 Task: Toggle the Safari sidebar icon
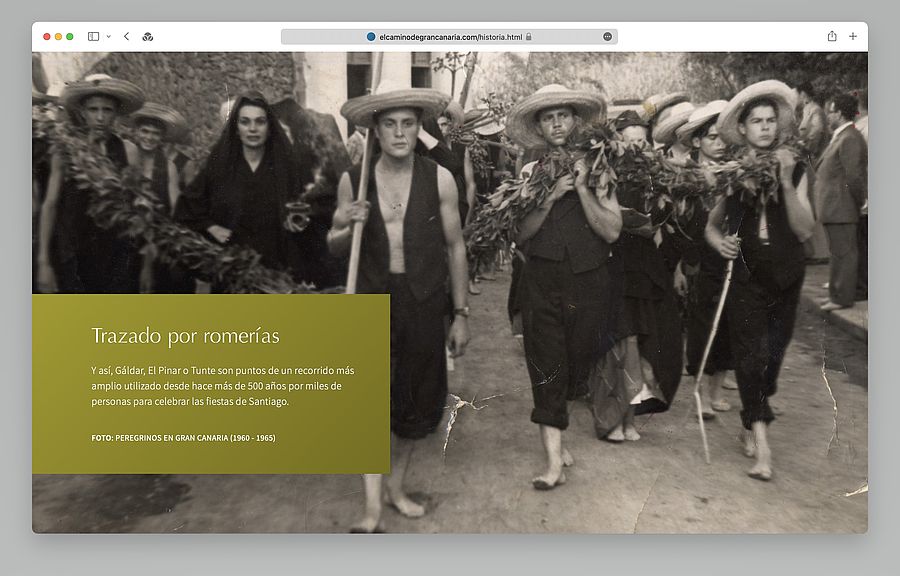(94, 37)
